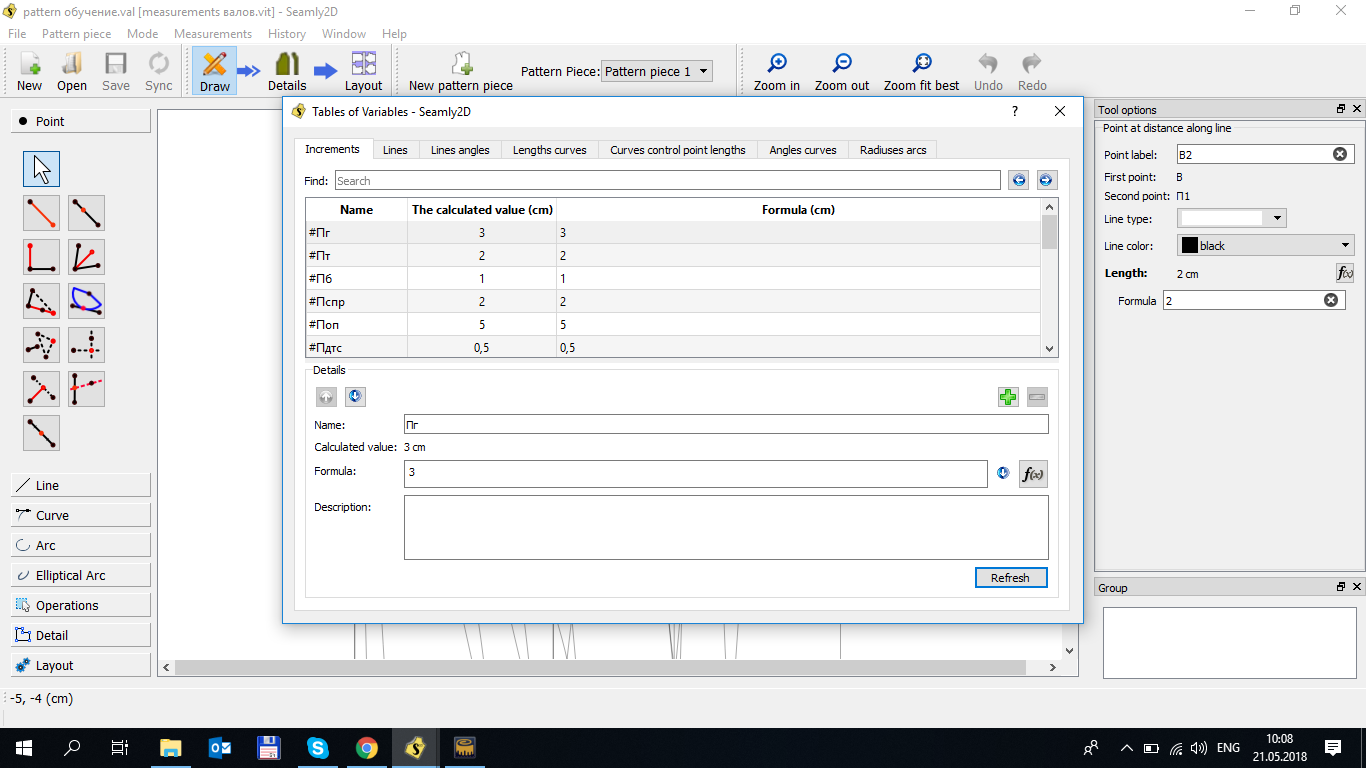Viewport: 1366px width, 768px height.
Task: Select the point along perpendicular tool
Action: pos(41,257)
